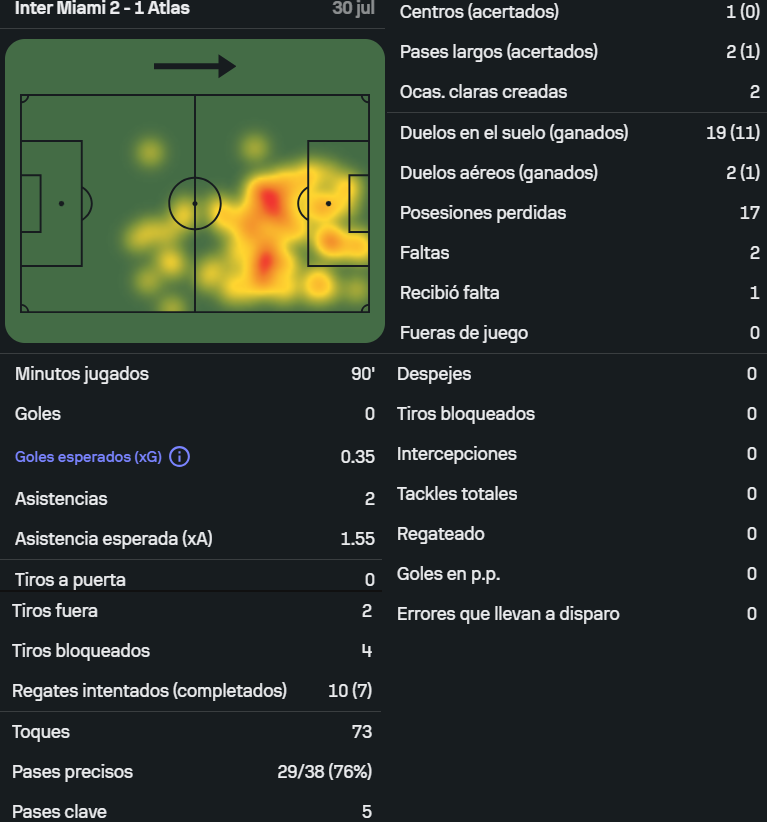Click the Posesiones perdidas stat
The height and width of the screenshot is (822, 767).
point(579,213)
